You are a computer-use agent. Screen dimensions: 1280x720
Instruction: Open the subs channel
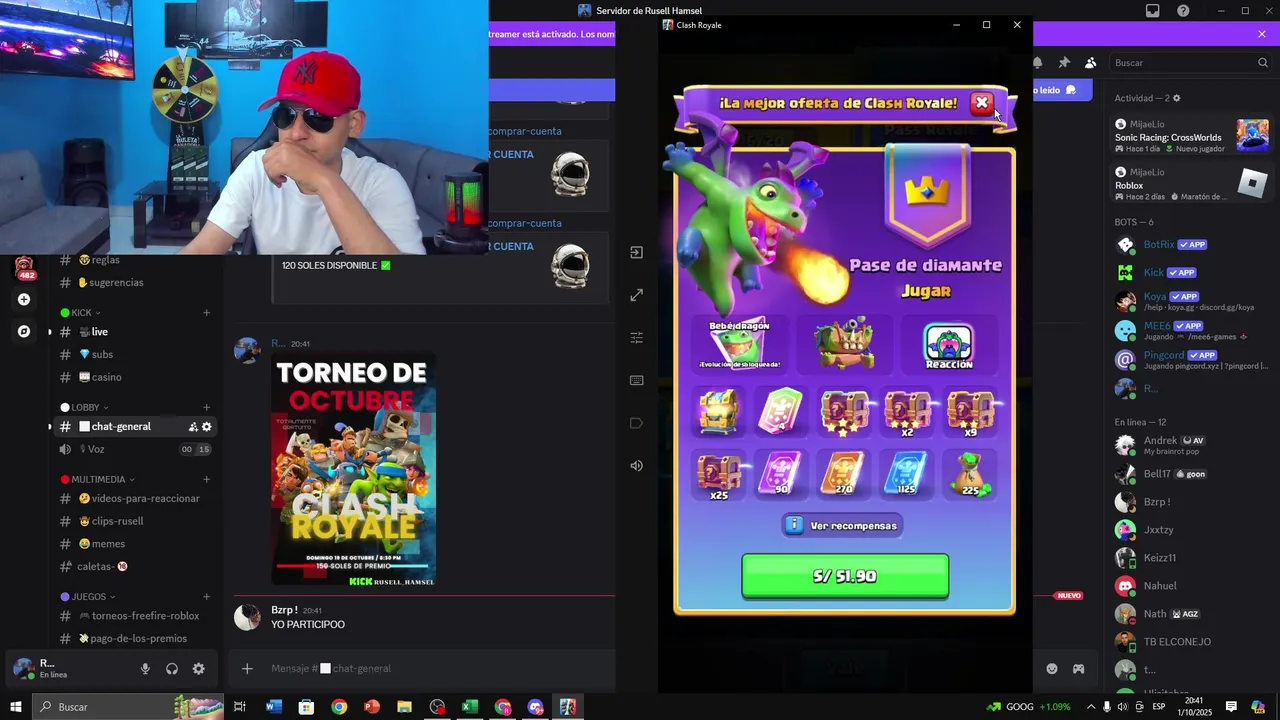[134, 355]
